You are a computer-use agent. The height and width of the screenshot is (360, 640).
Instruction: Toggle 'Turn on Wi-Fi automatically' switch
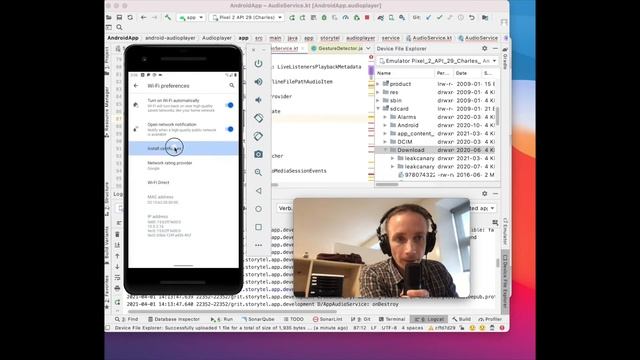(x=229, y=105)
